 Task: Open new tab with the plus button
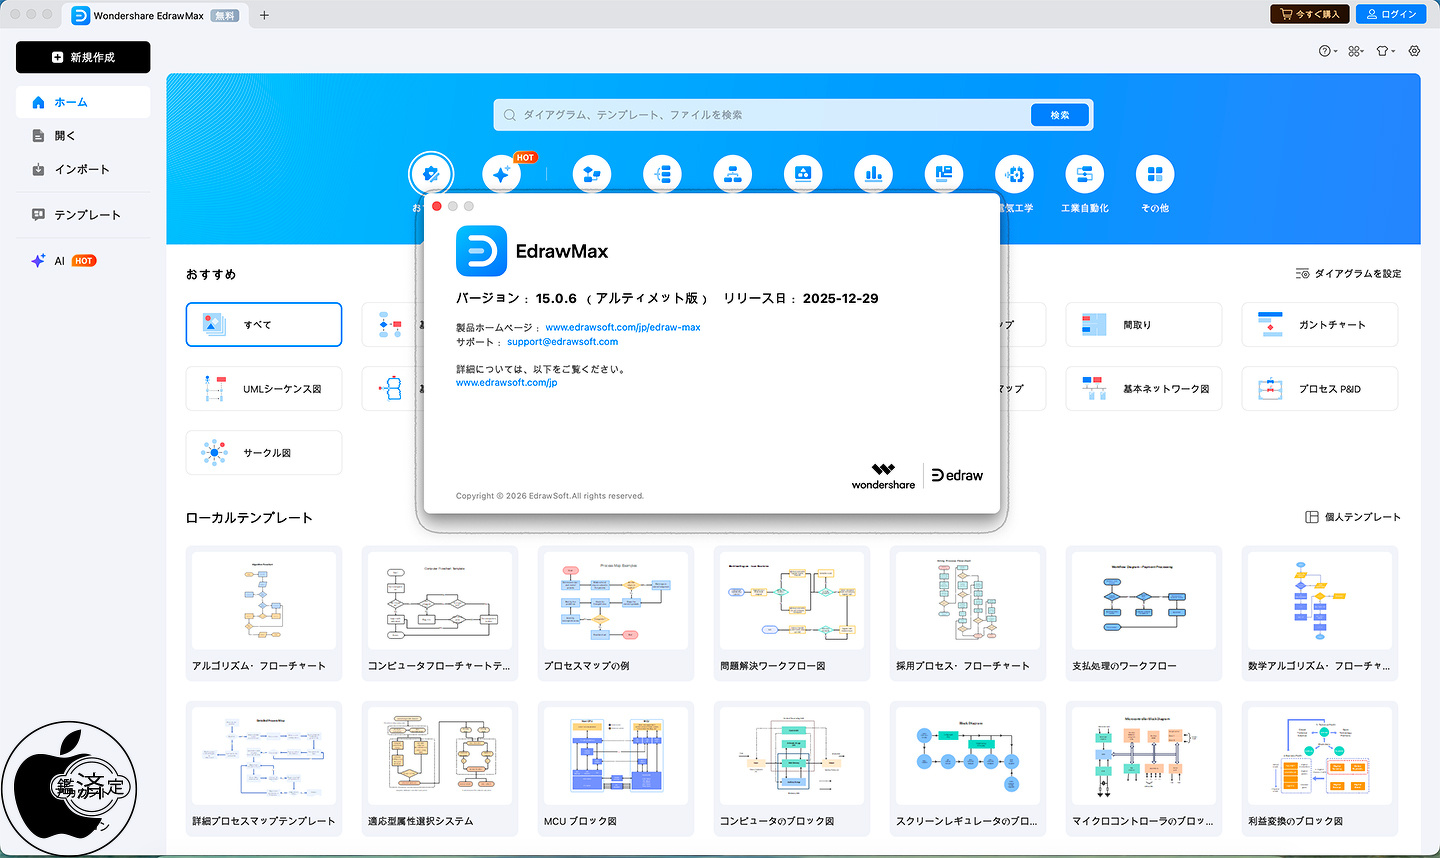pos(264,15)
